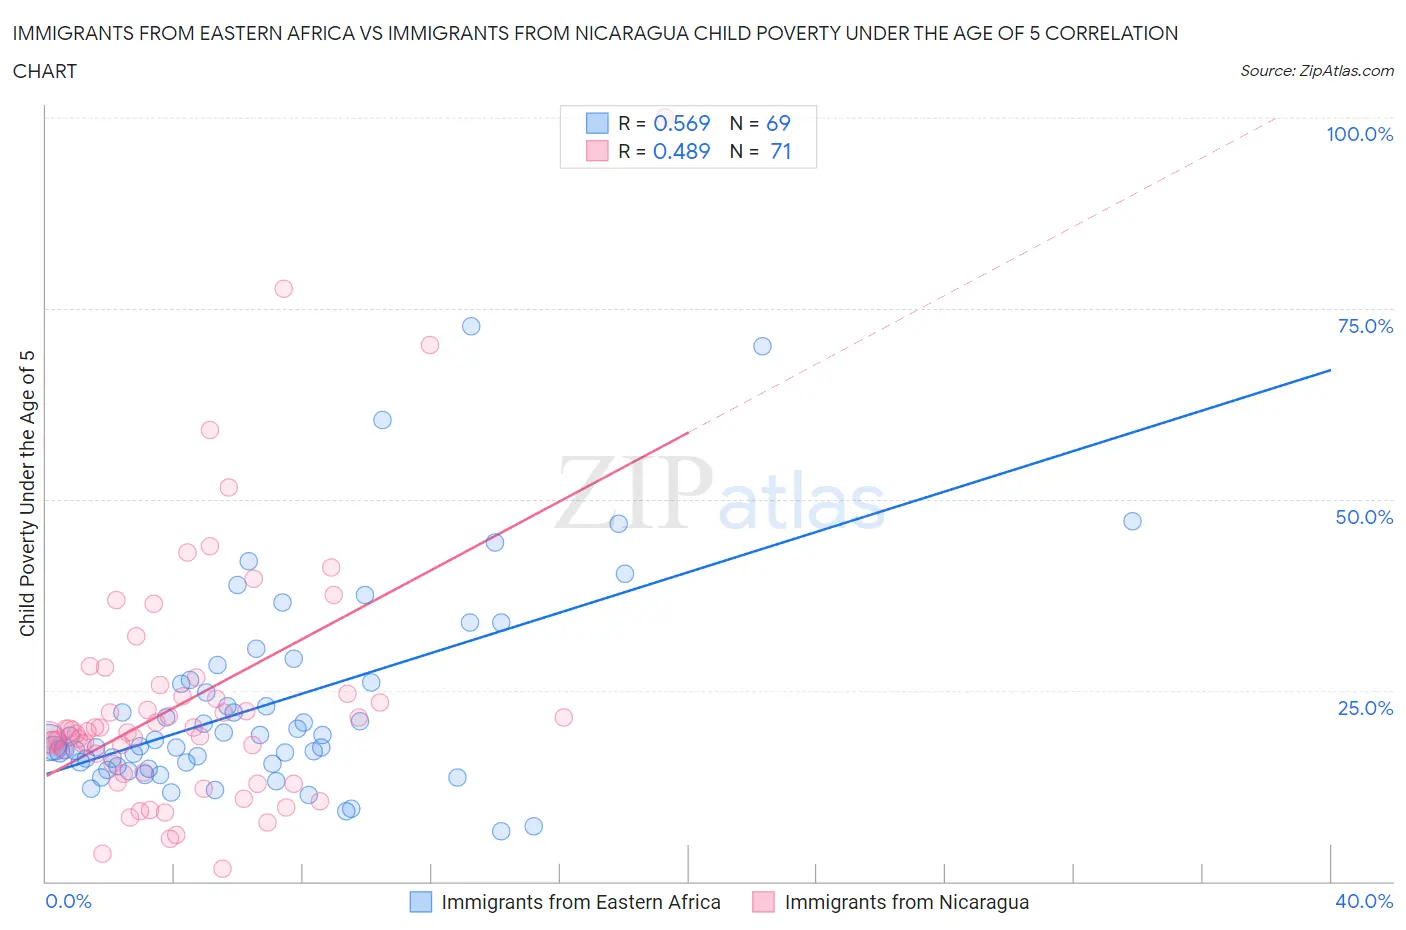Image resolution: width=1406 pixels, height=930 pixels.
Task: Click the 0.0% x-axis origin label
Action: point(69,901)
